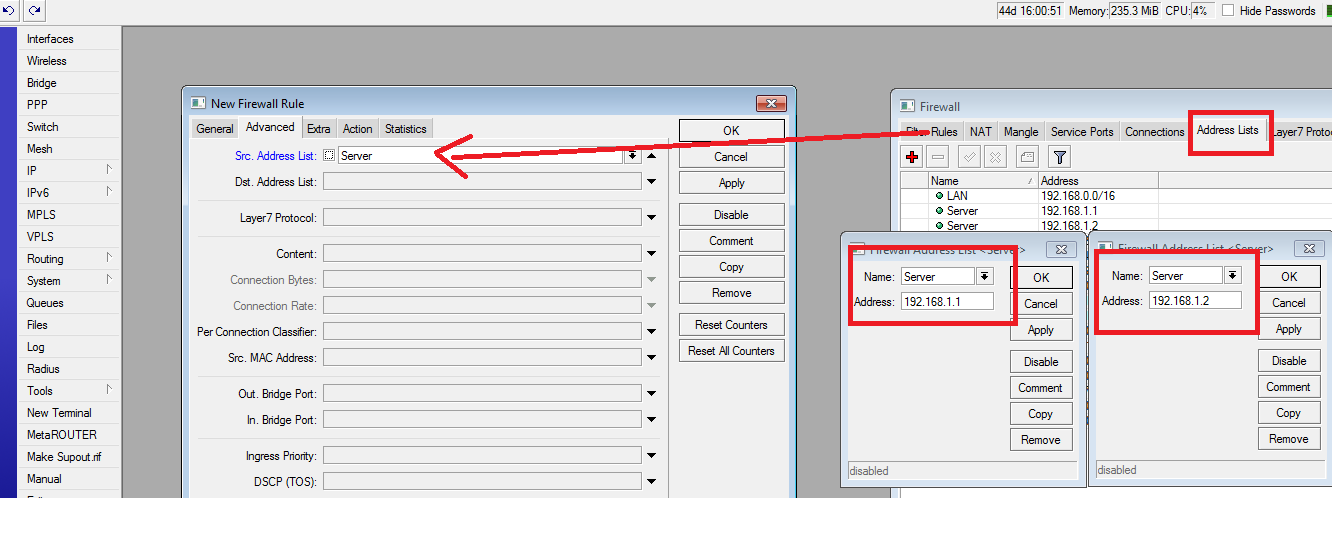Viewport: 1332px width, 533px height.
Task: Expand the Src. MAC Address field
Action: coord(652,358)
